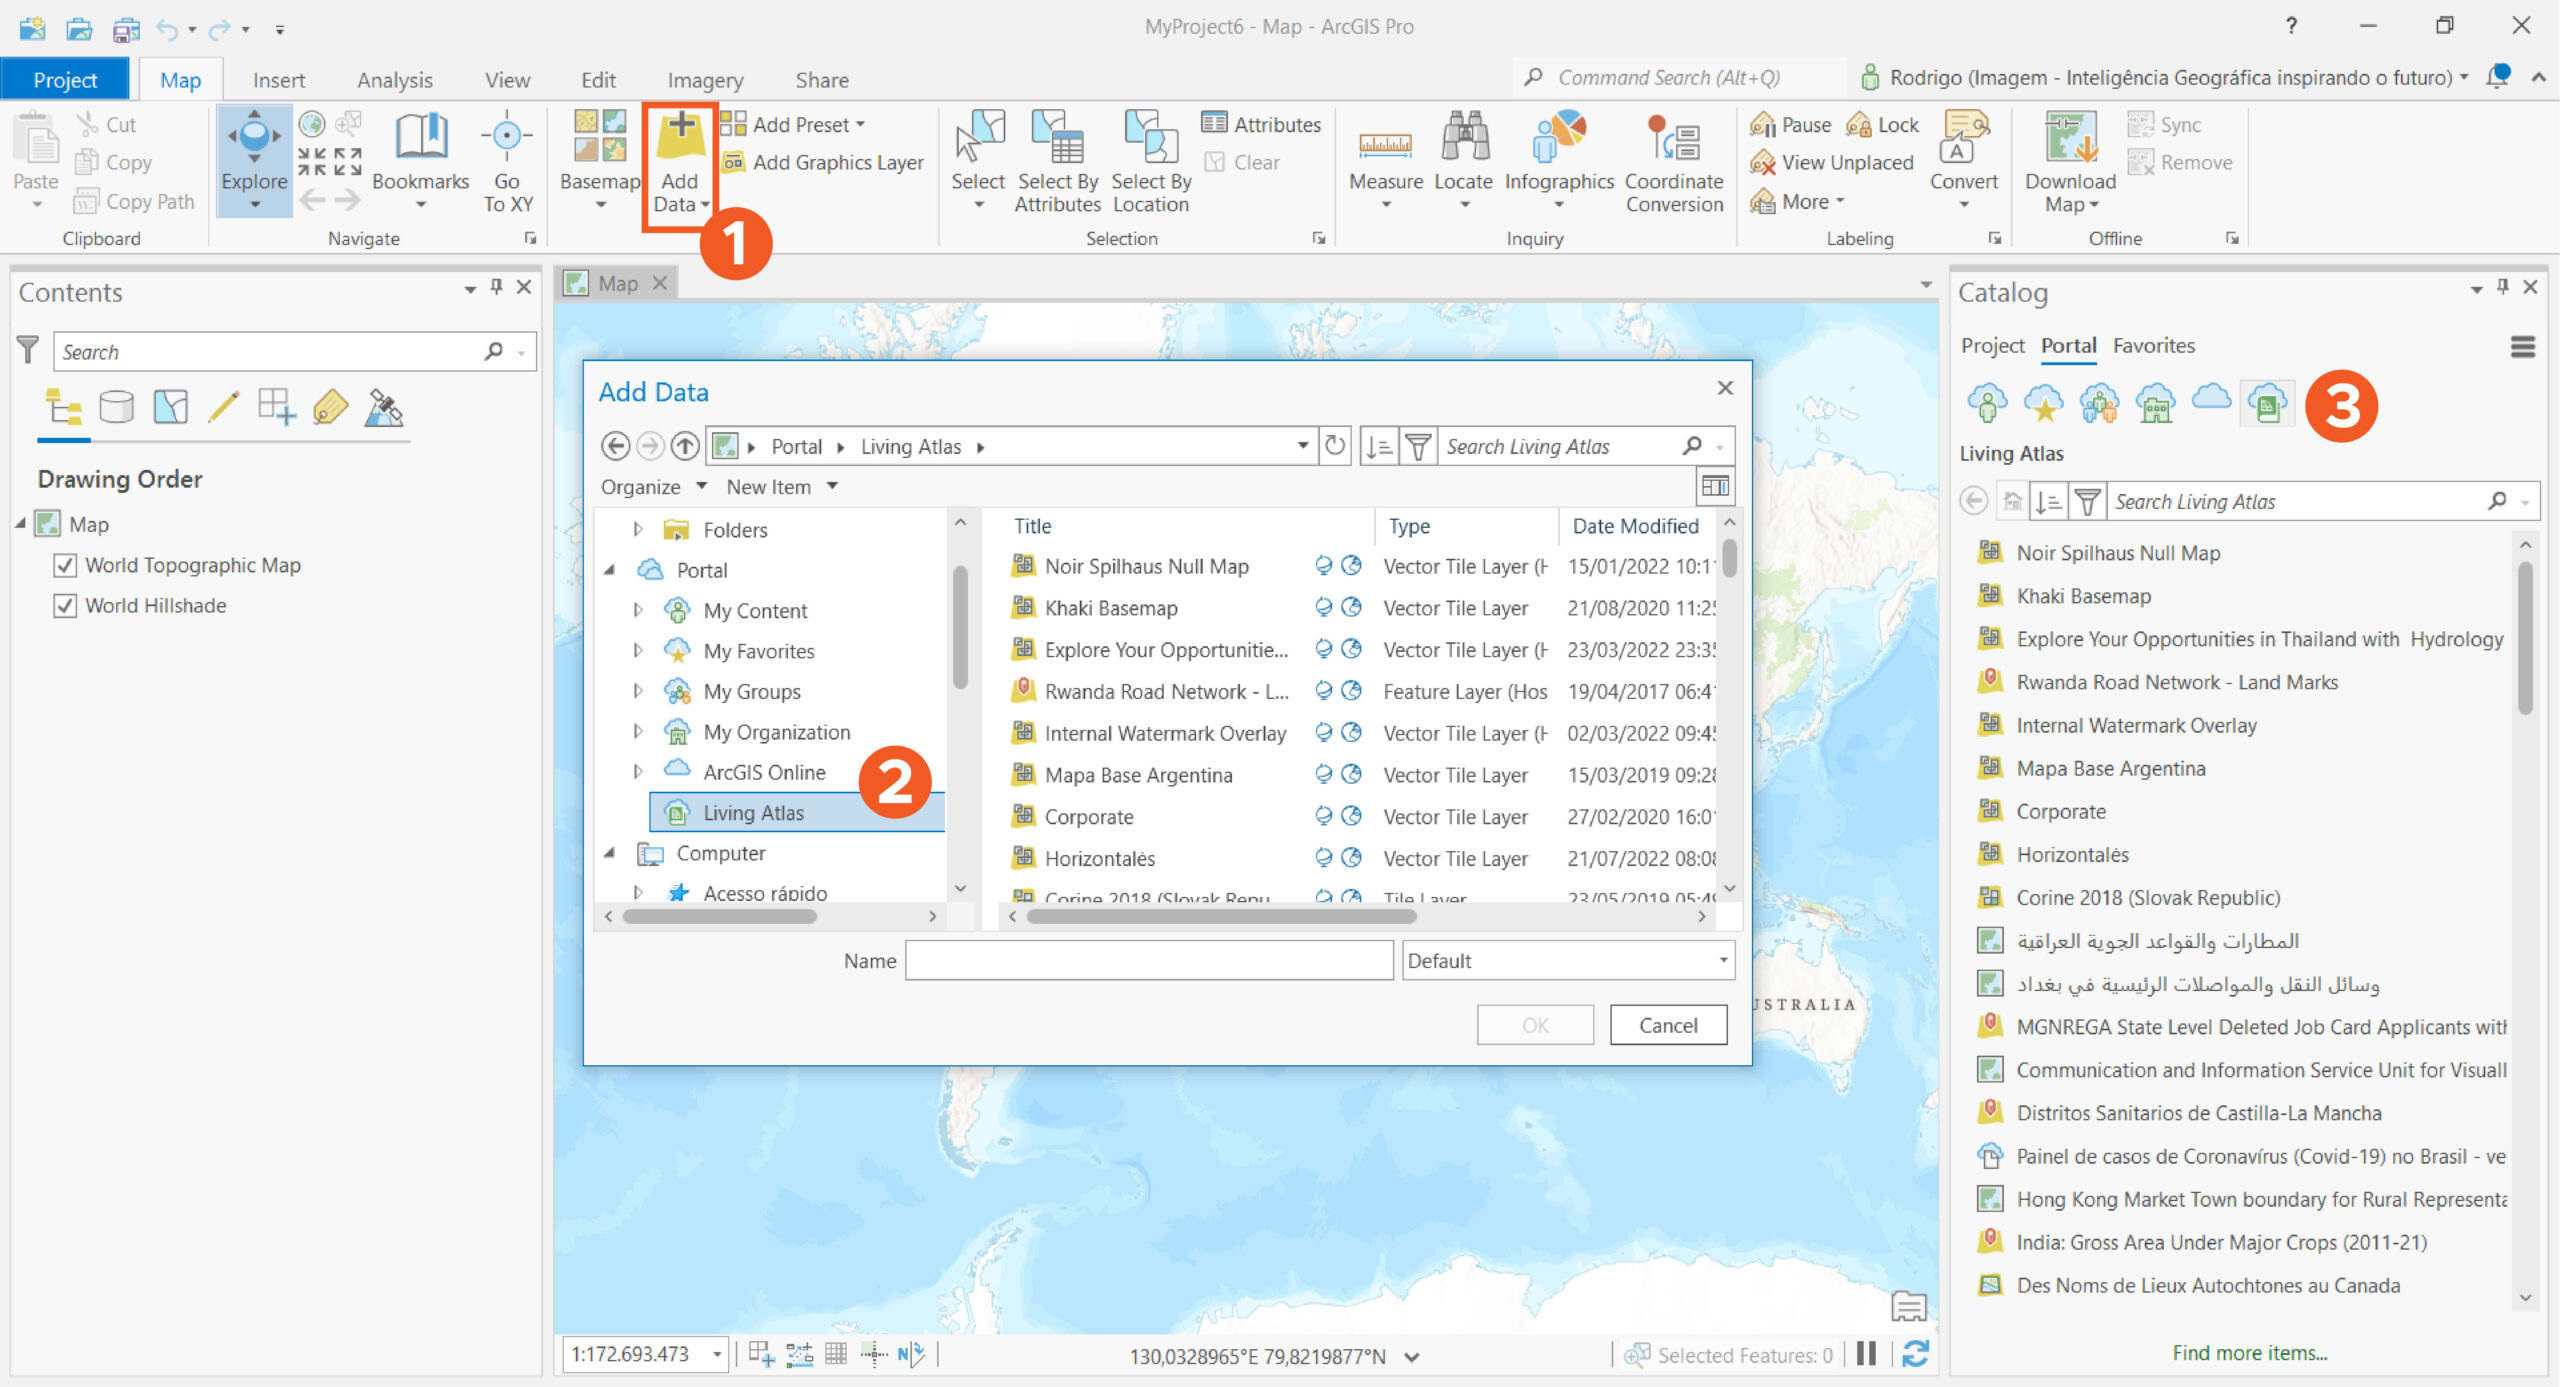Switch to the Analysis ribbon tab
The height and width of the screenshot is (1387, 2560).
[x=394, y=80]
